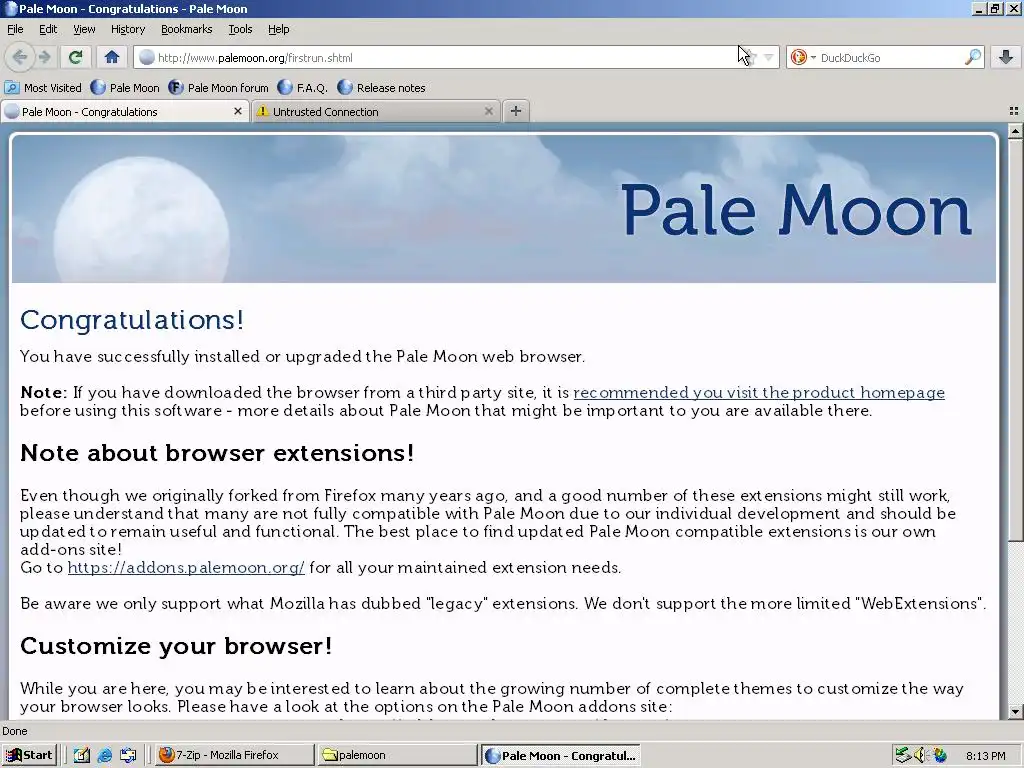Close the Untrusted Connection tab

point(488,112)
